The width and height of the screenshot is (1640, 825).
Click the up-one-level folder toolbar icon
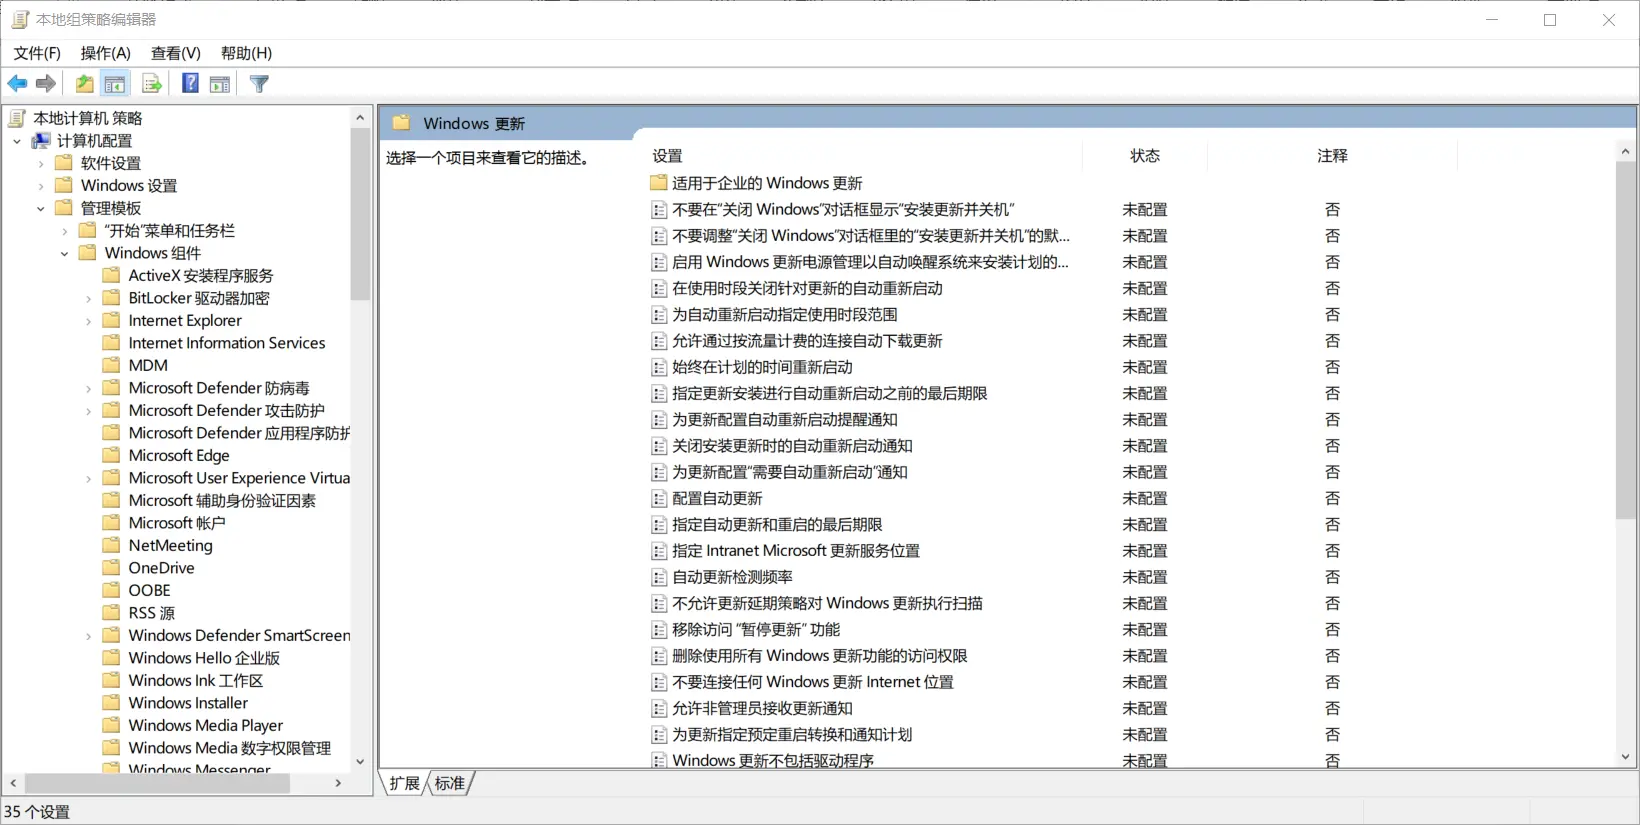coord(85,84)
